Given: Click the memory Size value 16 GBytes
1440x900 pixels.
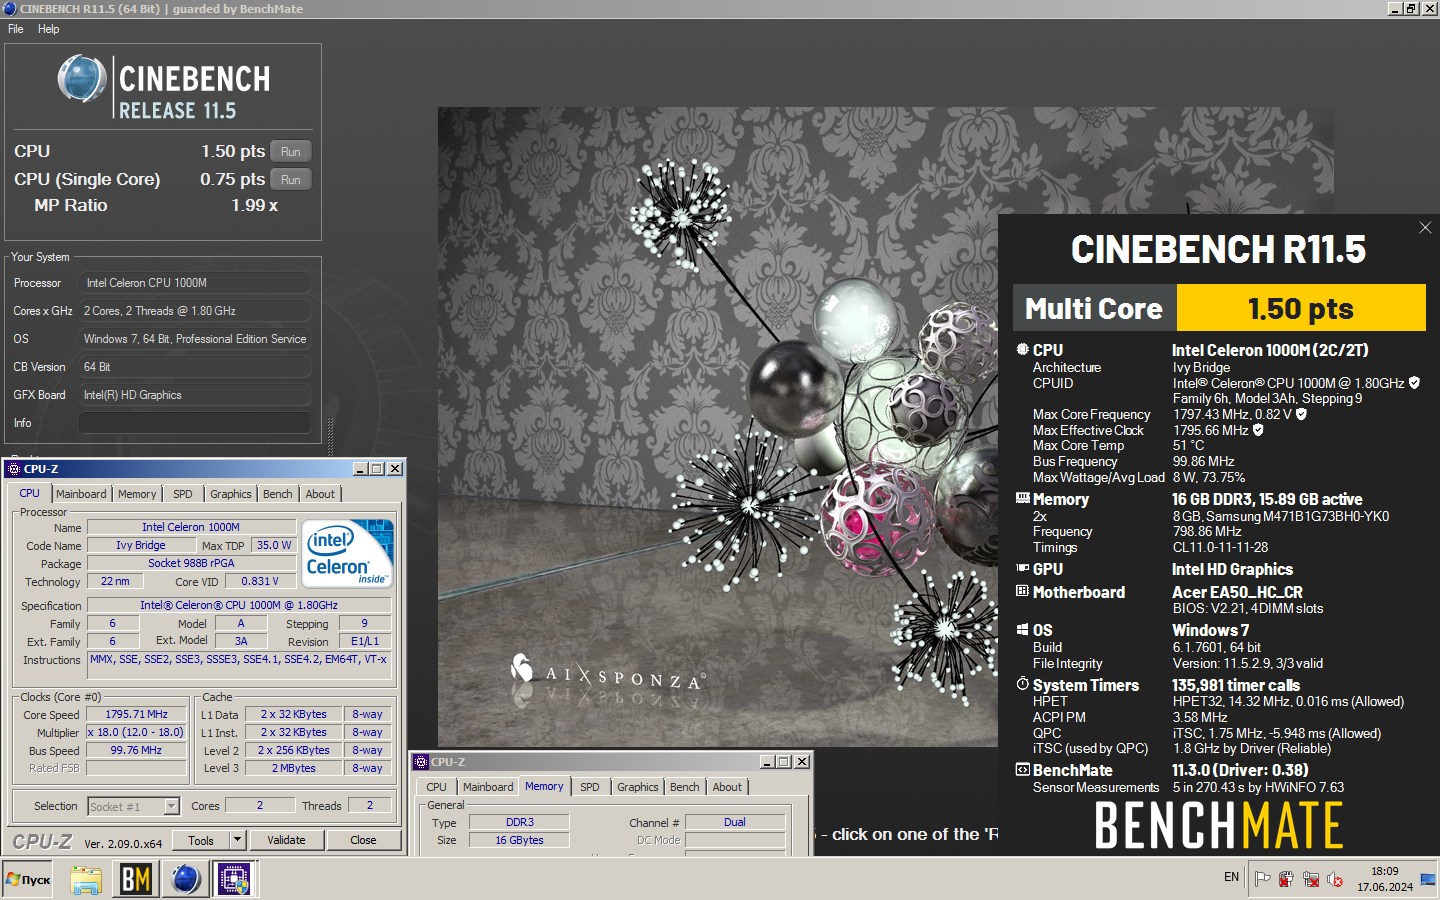Looking at the screenshot, I should (519, 840).
